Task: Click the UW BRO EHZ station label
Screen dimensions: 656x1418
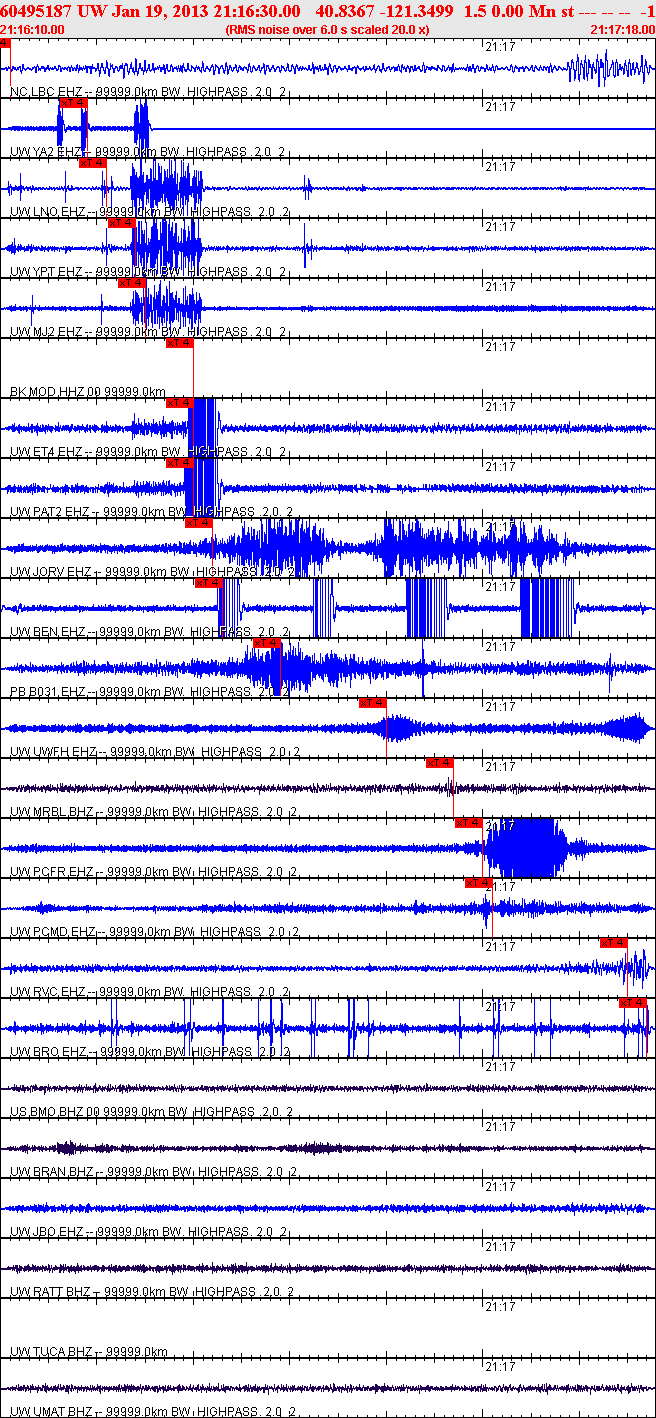Action: coord(151,1052)
